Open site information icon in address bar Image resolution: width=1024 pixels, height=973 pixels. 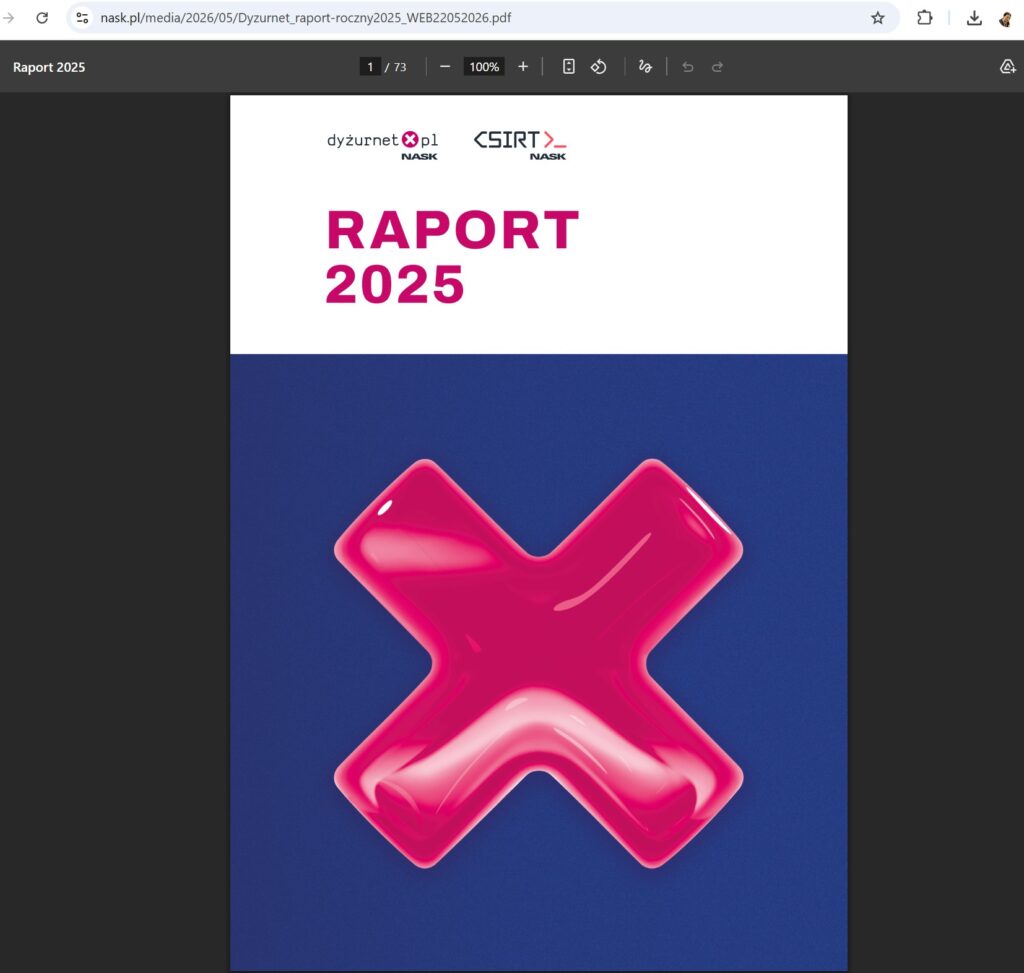click(82, 18)
